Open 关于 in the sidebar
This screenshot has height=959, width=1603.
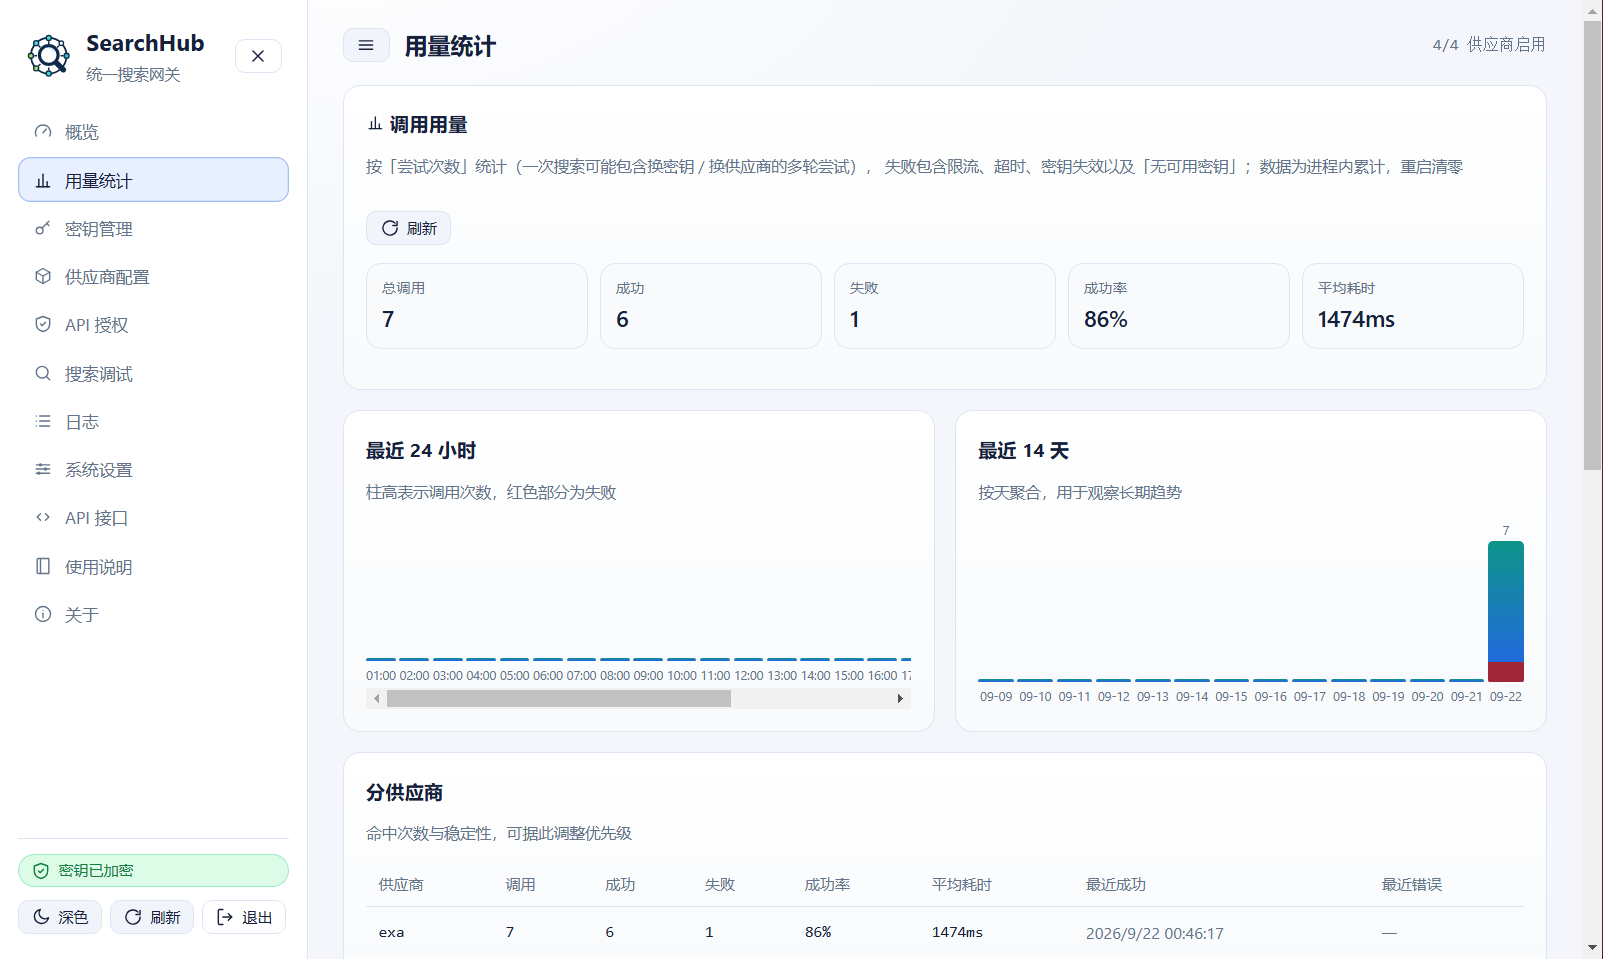pos(153,615)
